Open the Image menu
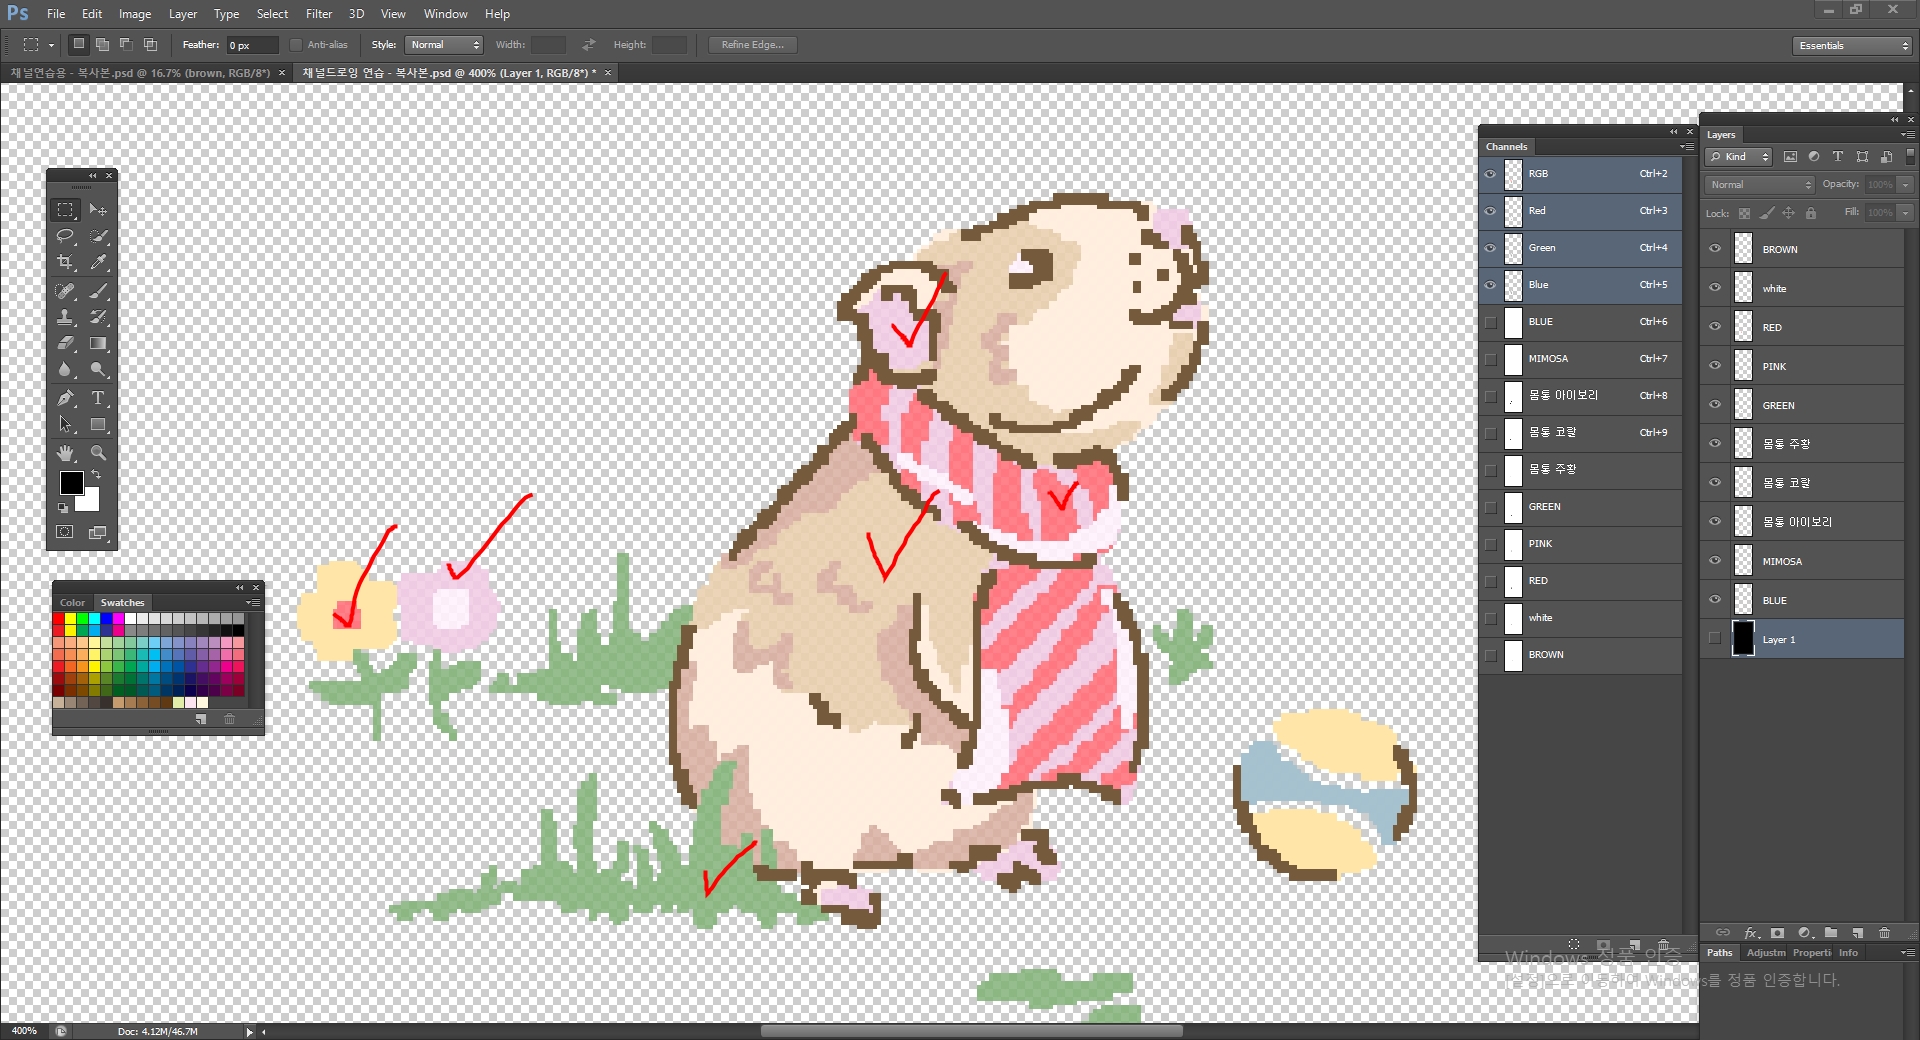The width and height of the screenshot is (1920, 1040). pos(135,14)
